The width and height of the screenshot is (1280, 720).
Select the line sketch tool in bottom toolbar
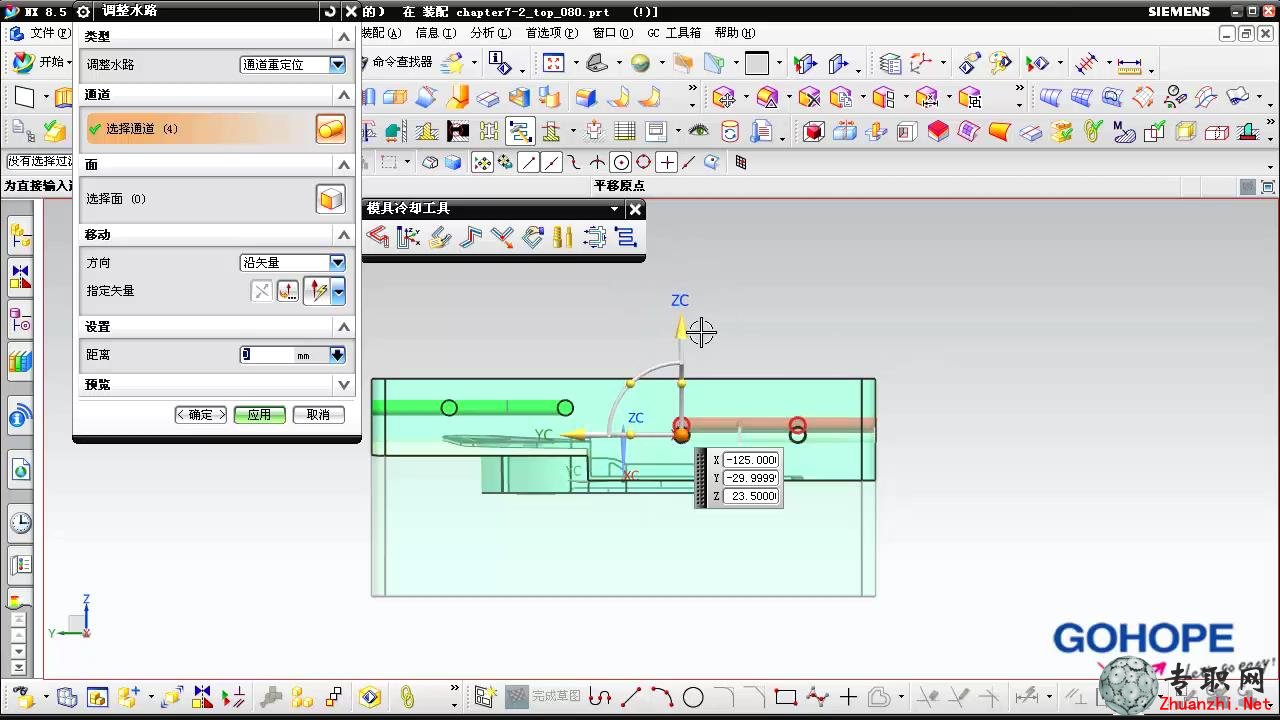point(631,697)
